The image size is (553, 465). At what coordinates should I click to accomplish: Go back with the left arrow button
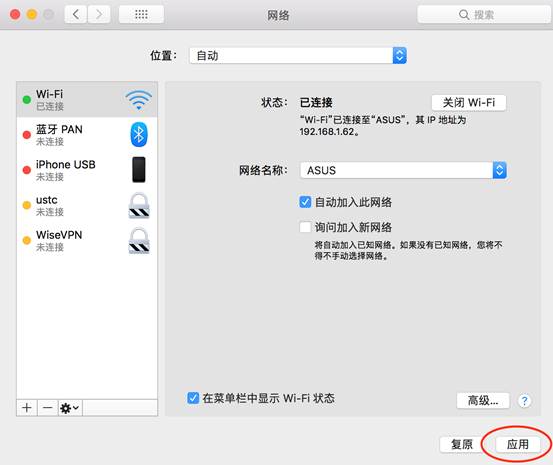75,14
